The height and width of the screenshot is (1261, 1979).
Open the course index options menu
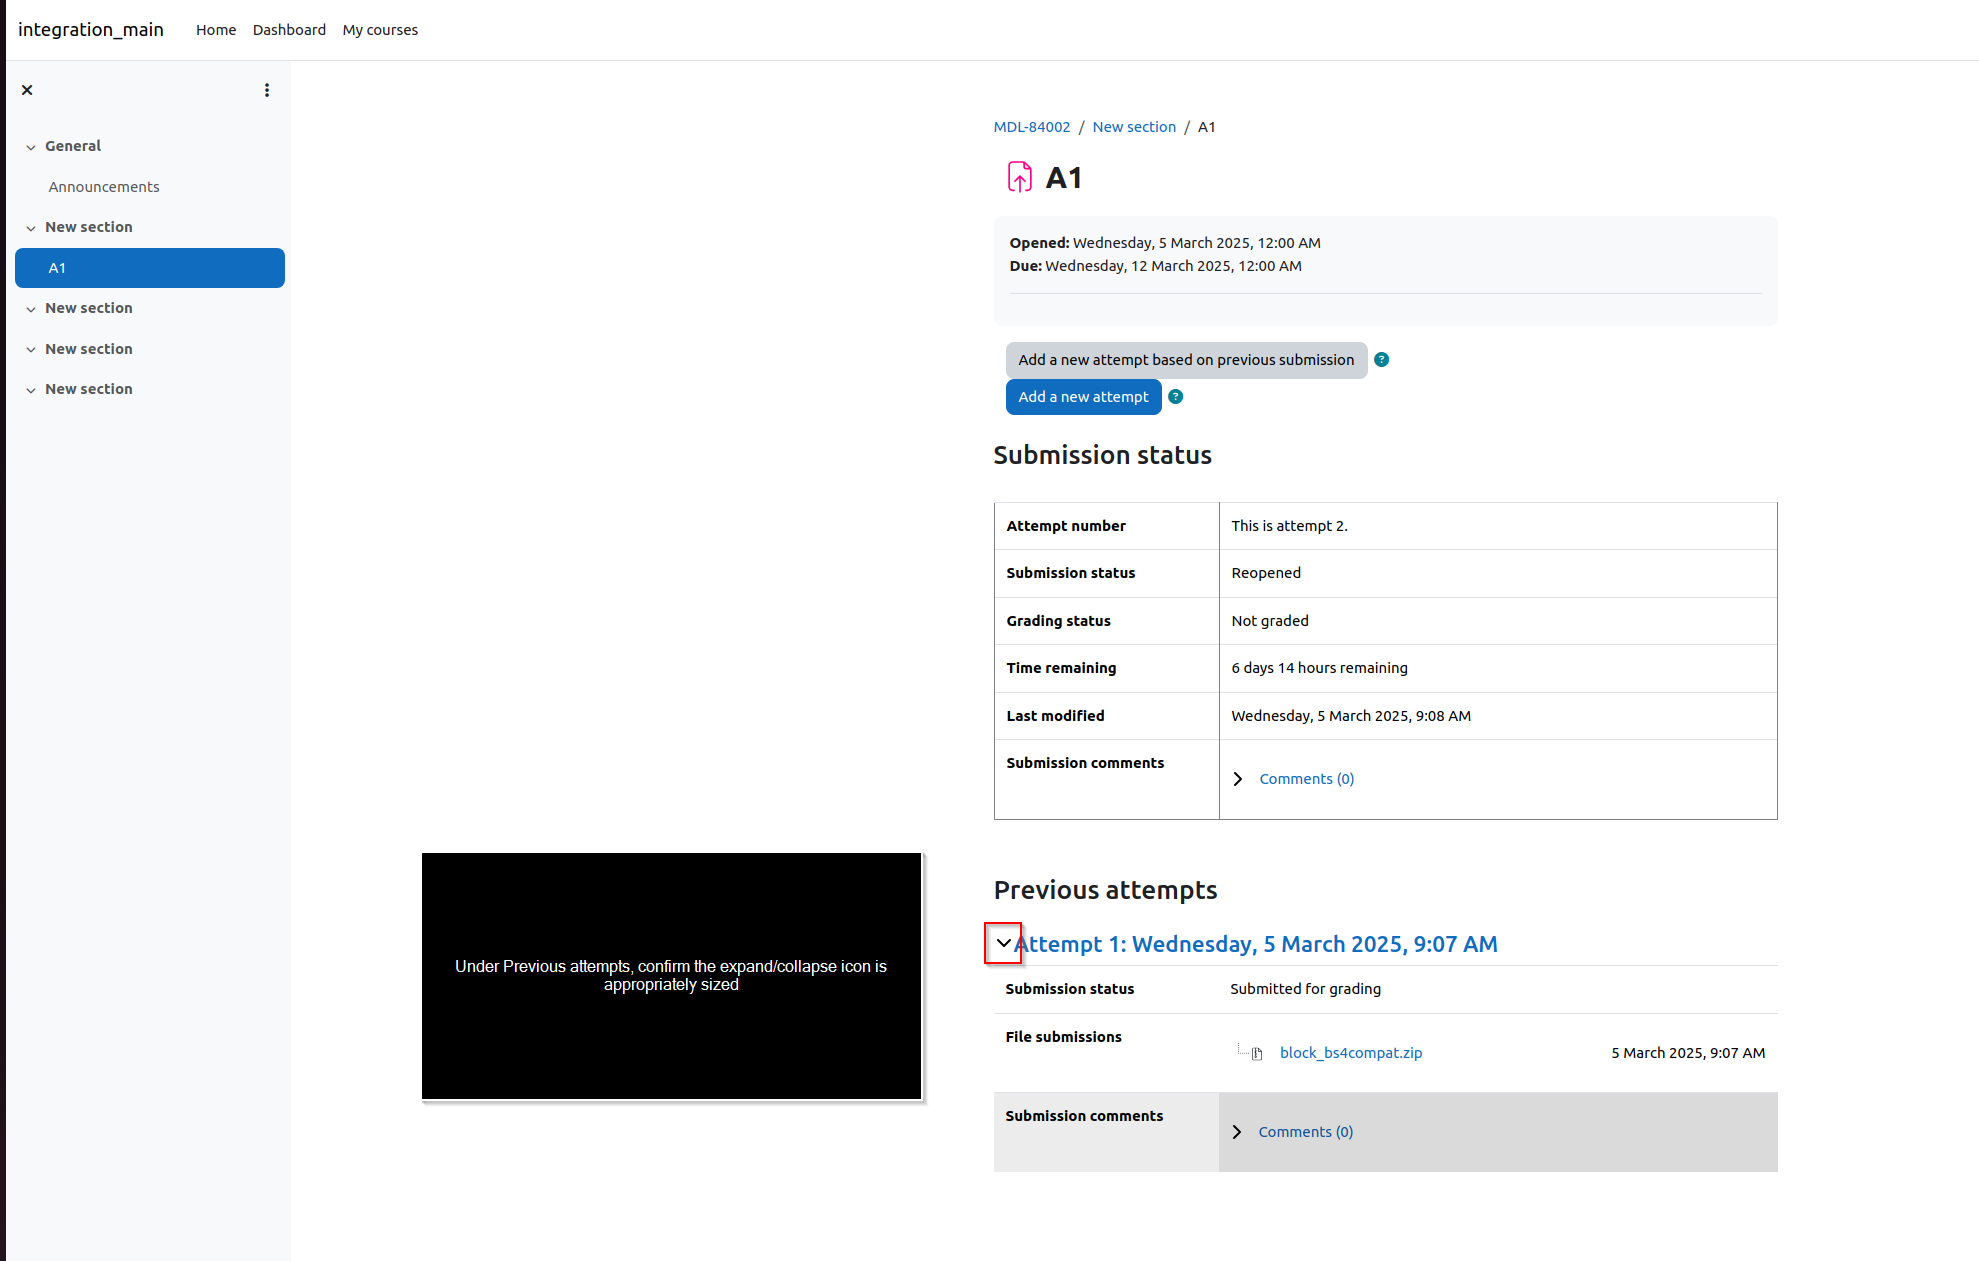(x=267, y=90)
